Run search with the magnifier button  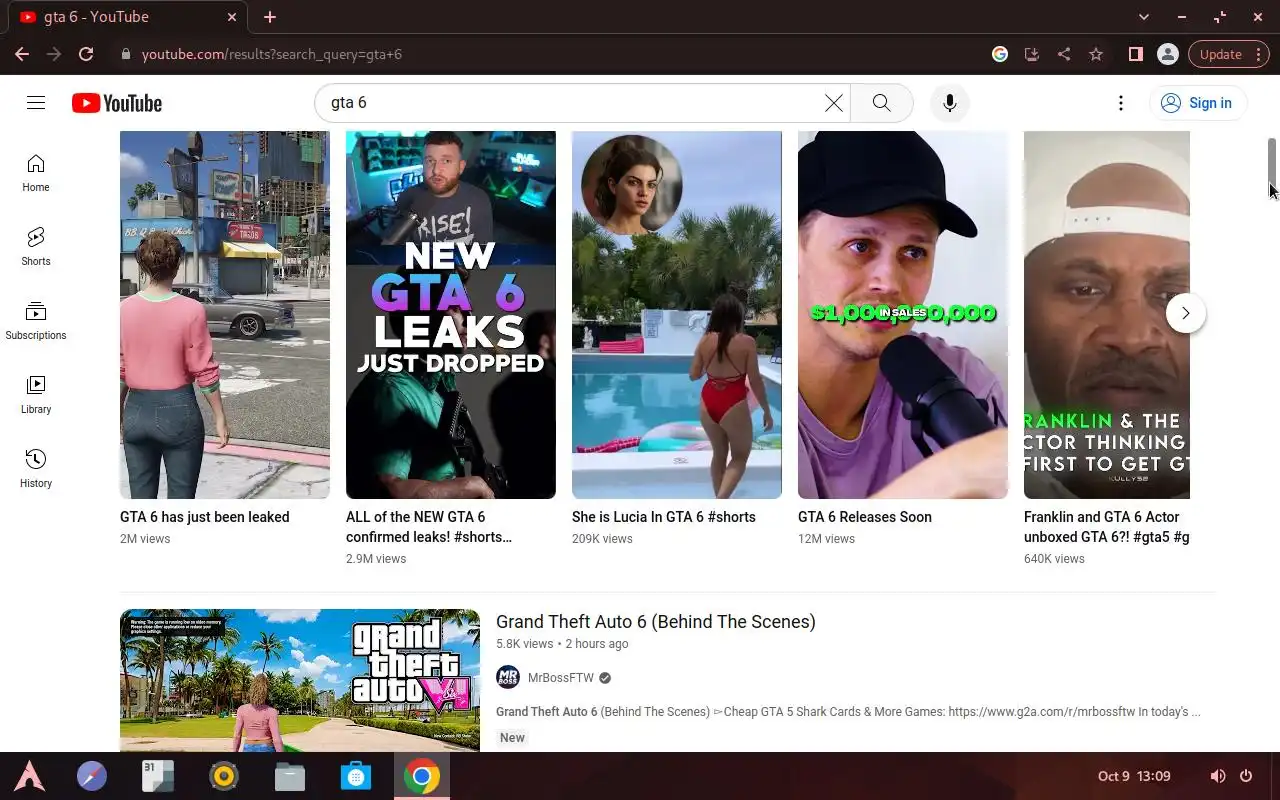881,103
